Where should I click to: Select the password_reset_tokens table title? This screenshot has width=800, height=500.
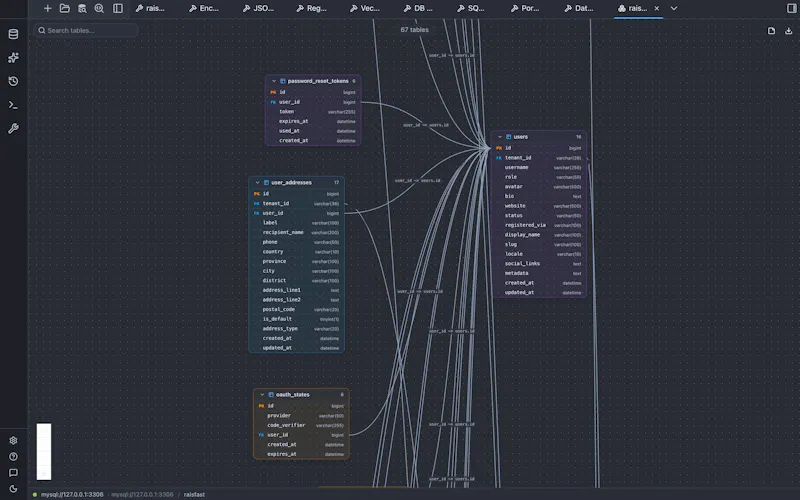click(318, 81)
